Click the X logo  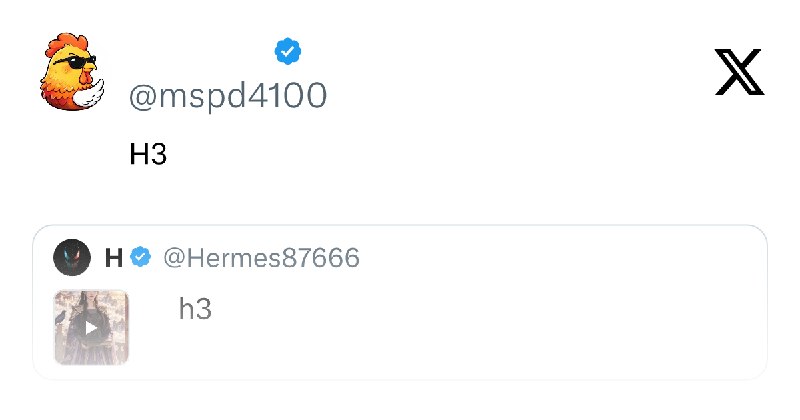click(739, 72)
